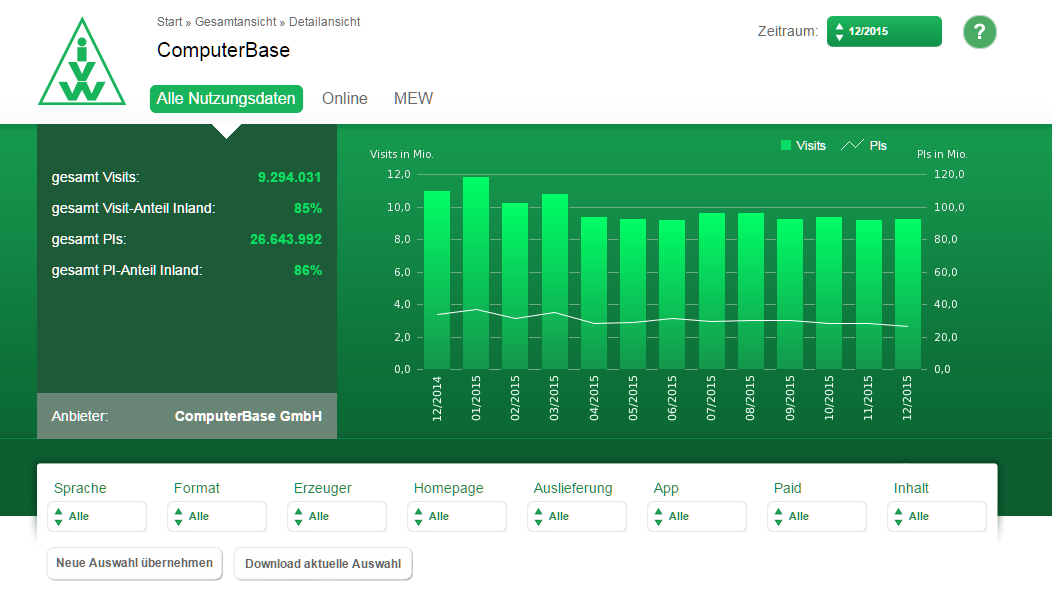Click the PI-Anteil Inland 86% value
This screenshot has height=594, width=1052.
[x=308, y=270]
